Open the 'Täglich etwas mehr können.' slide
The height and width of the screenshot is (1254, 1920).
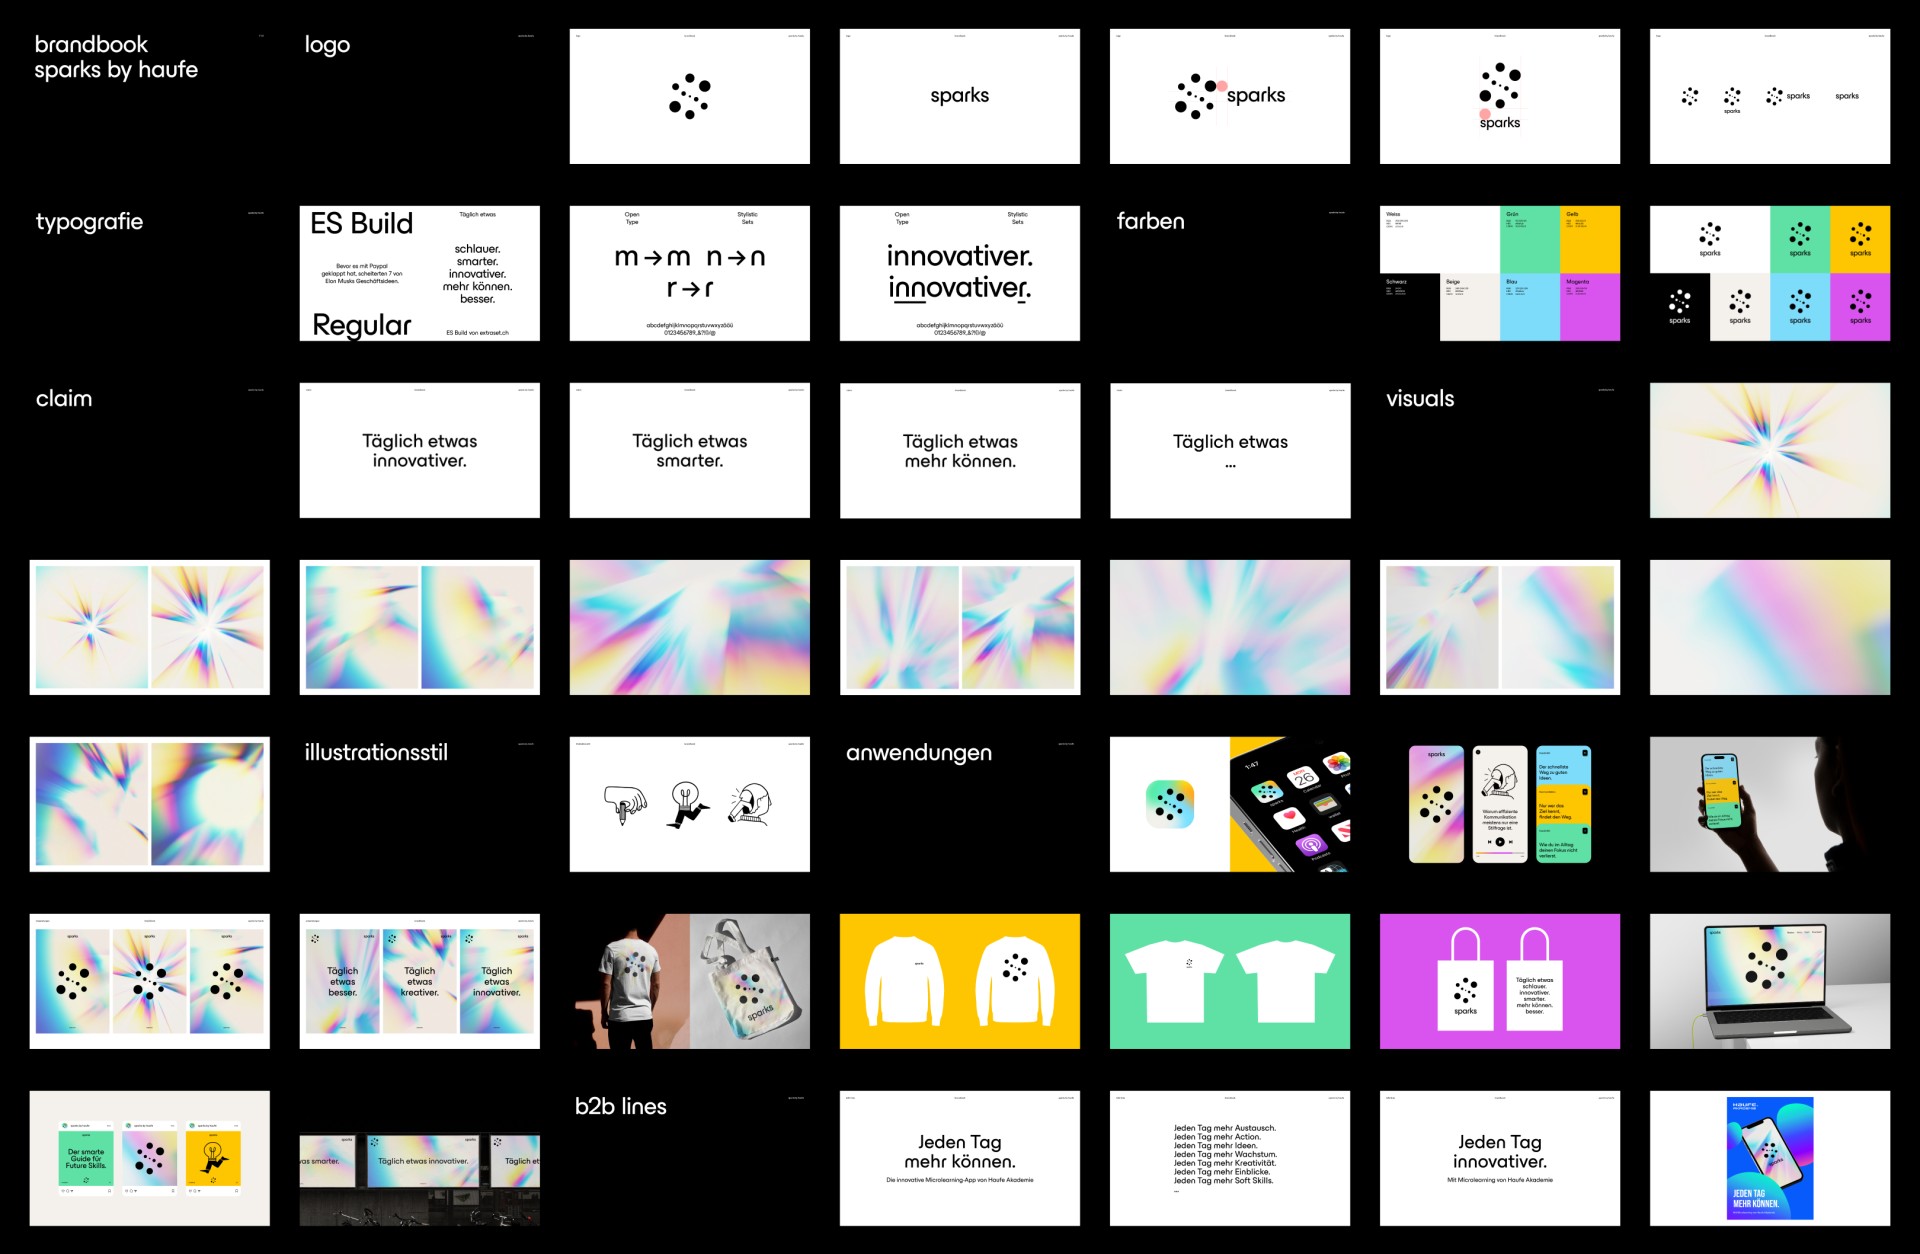(960, 450)
